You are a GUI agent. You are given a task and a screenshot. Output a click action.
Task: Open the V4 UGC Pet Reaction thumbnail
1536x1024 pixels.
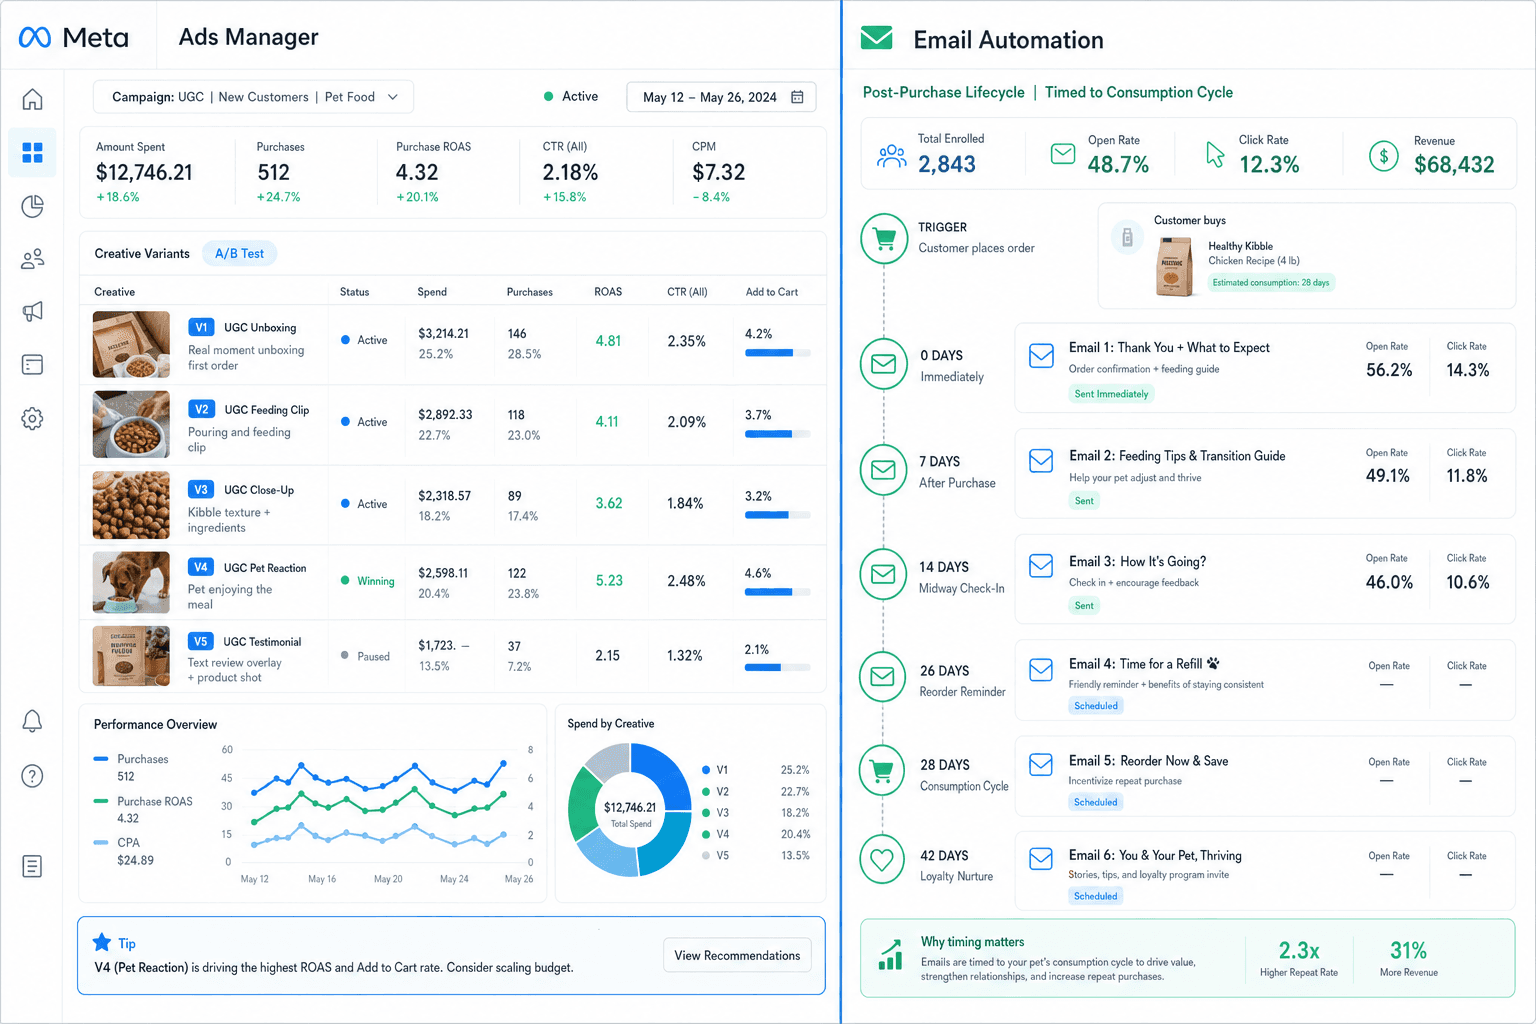point(131,582)
